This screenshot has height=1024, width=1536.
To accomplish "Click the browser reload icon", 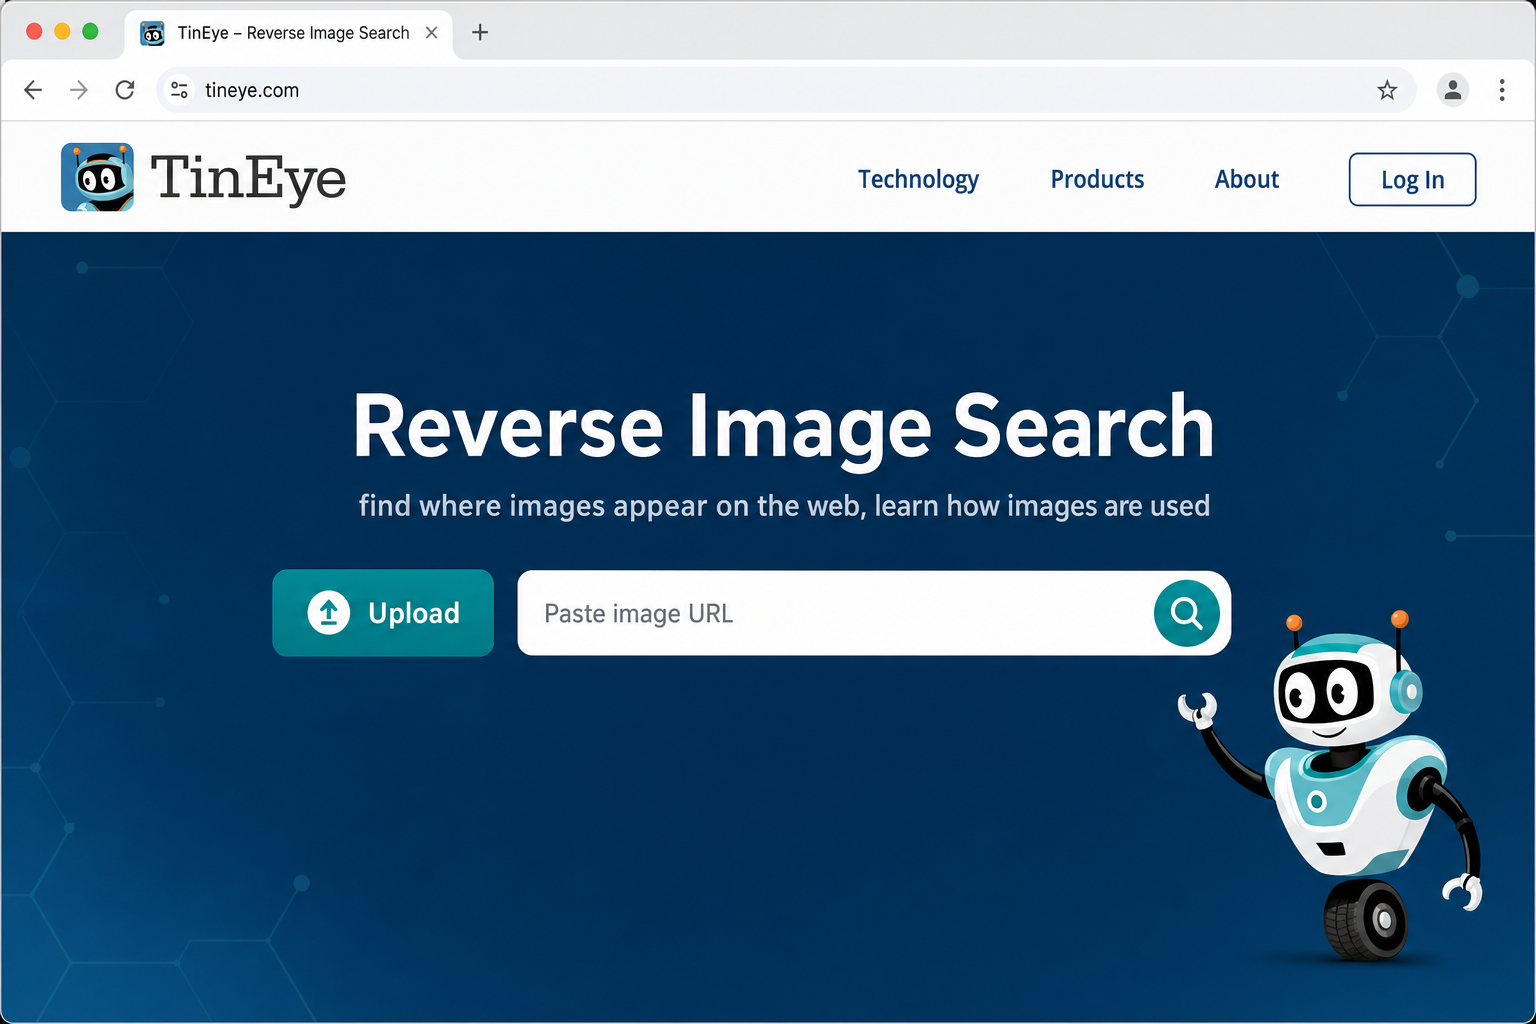I will pyautogui.click(x=124, y=89).
